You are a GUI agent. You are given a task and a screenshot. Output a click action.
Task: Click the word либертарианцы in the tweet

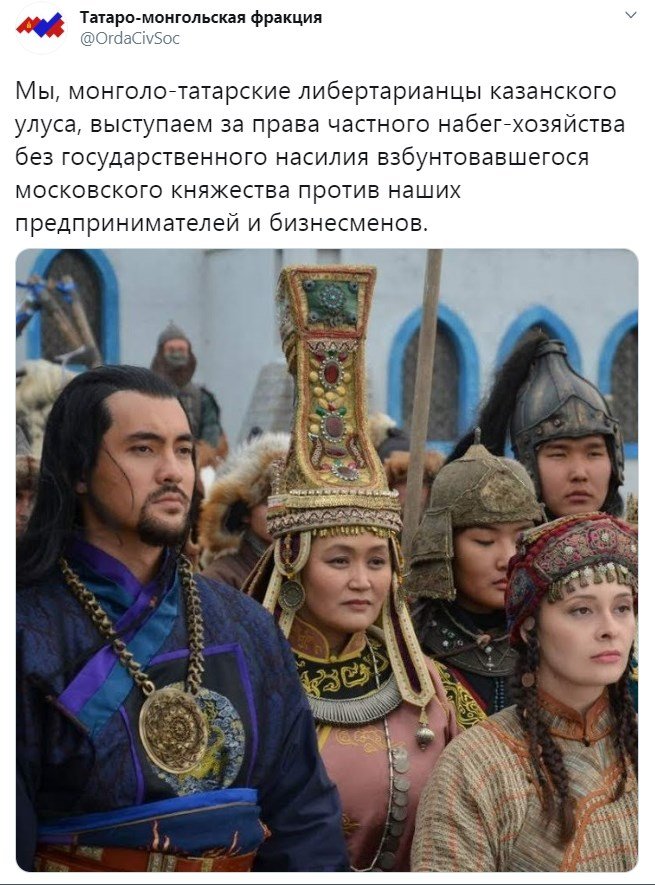tap(386, 91)
